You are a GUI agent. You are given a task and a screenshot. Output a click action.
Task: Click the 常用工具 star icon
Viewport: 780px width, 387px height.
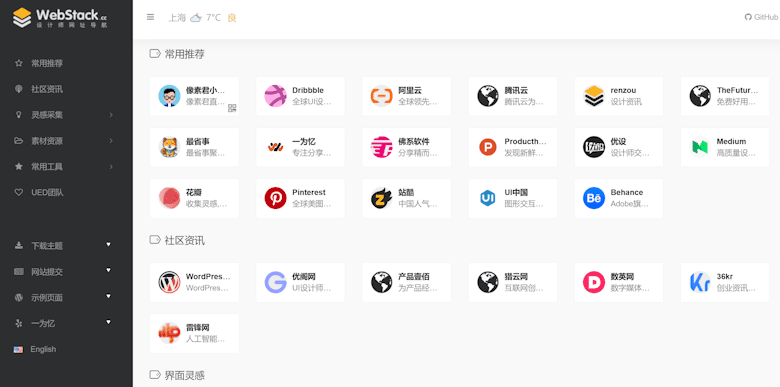(19, 167)
